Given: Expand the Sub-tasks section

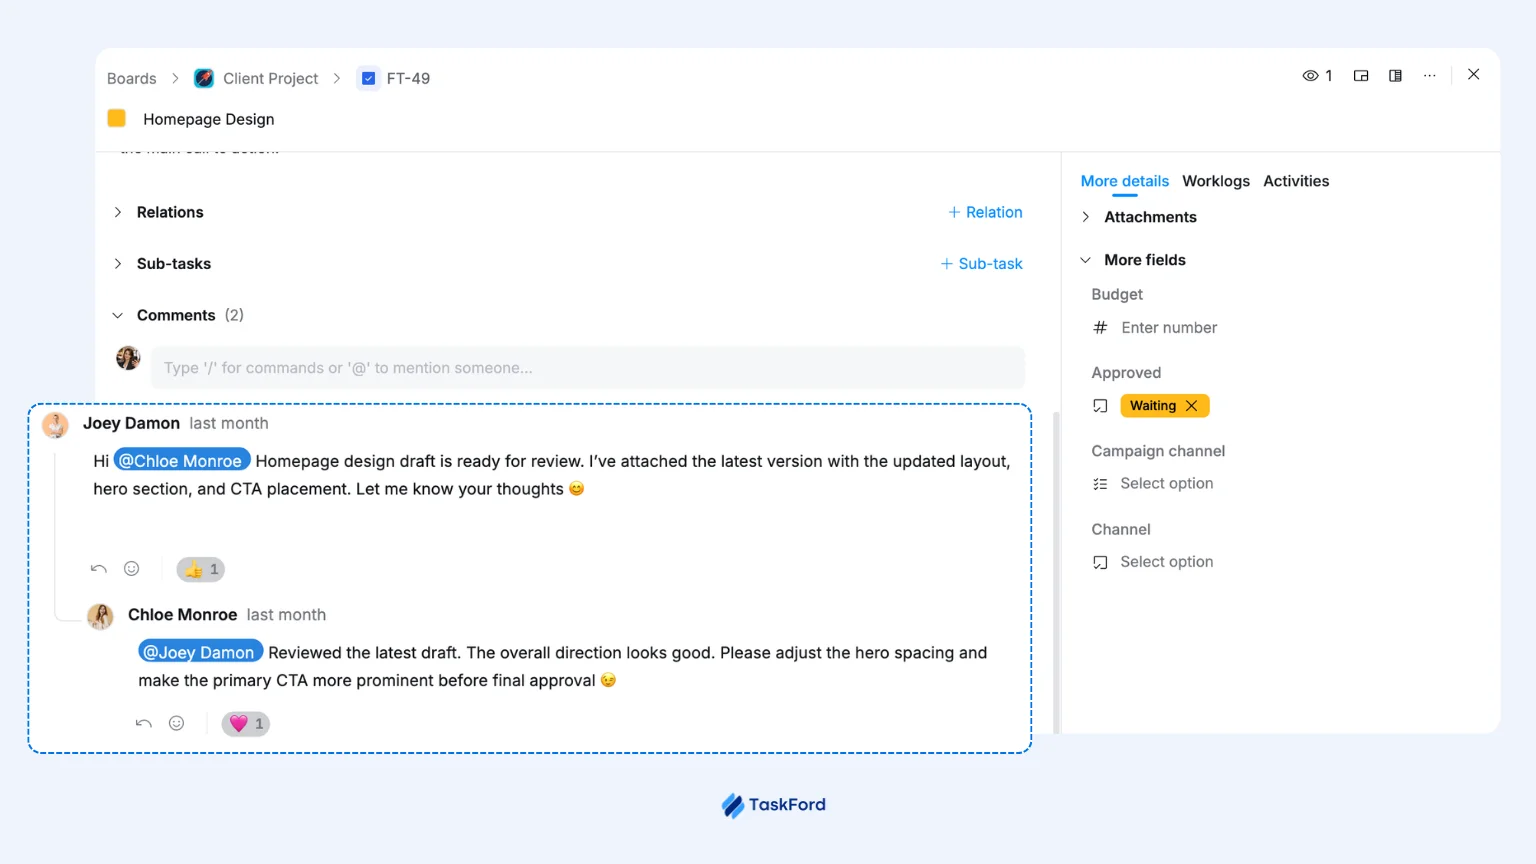Looking at the screenshot, I should click(118, 264).
